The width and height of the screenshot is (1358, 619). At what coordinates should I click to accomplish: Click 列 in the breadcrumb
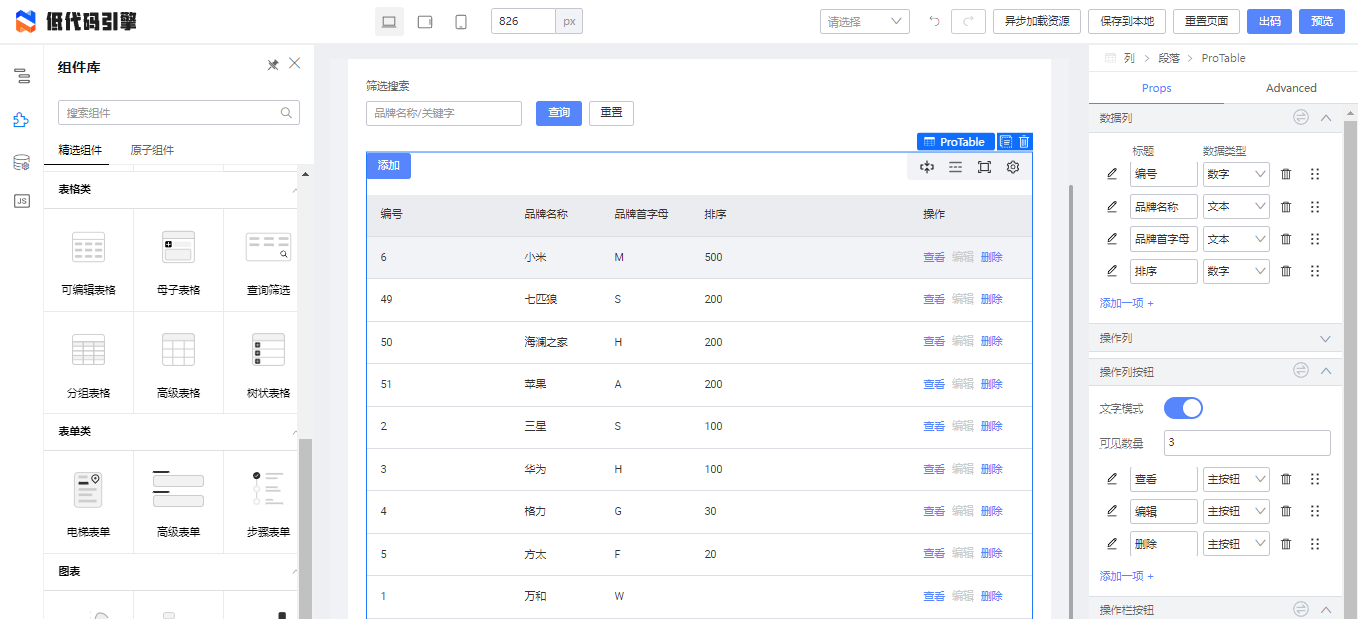coord(1129,58)
